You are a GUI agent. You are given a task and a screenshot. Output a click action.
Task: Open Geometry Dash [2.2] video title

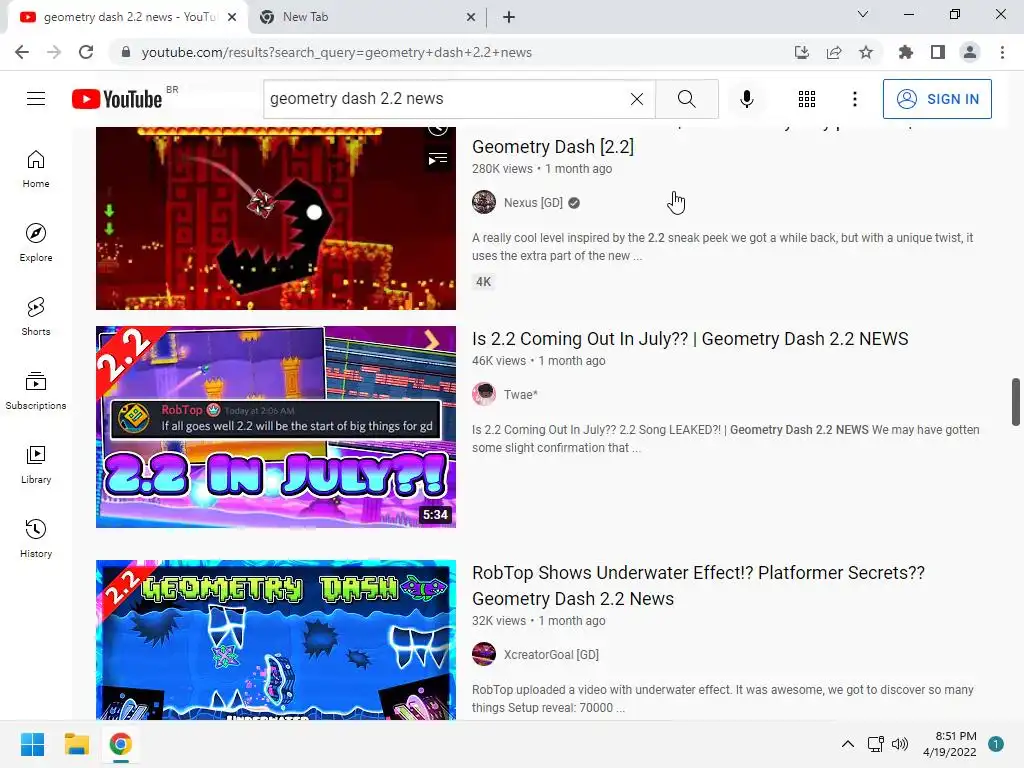(553, 146)
